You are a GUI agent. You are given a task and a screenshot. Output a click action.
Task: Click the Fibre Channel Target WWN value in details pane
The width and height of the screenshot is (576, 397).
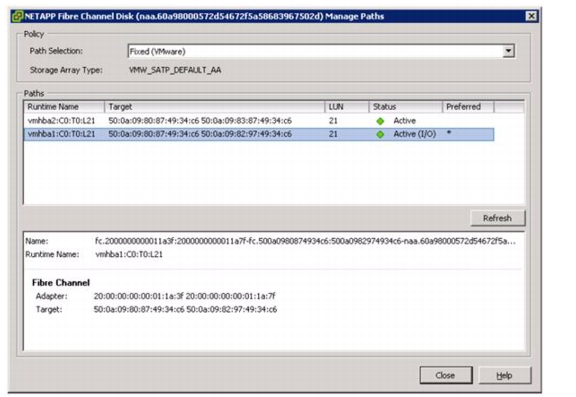(185, 310)
